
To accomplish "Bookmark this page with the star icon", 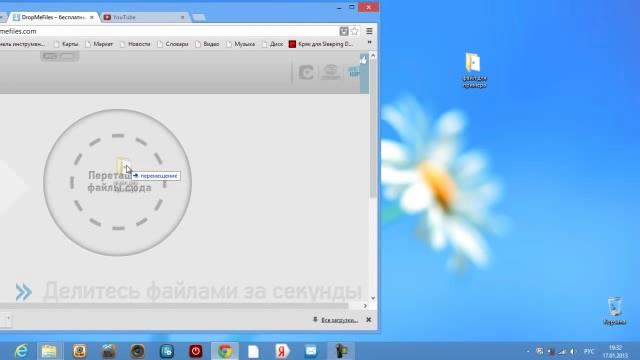I will 355,31.
